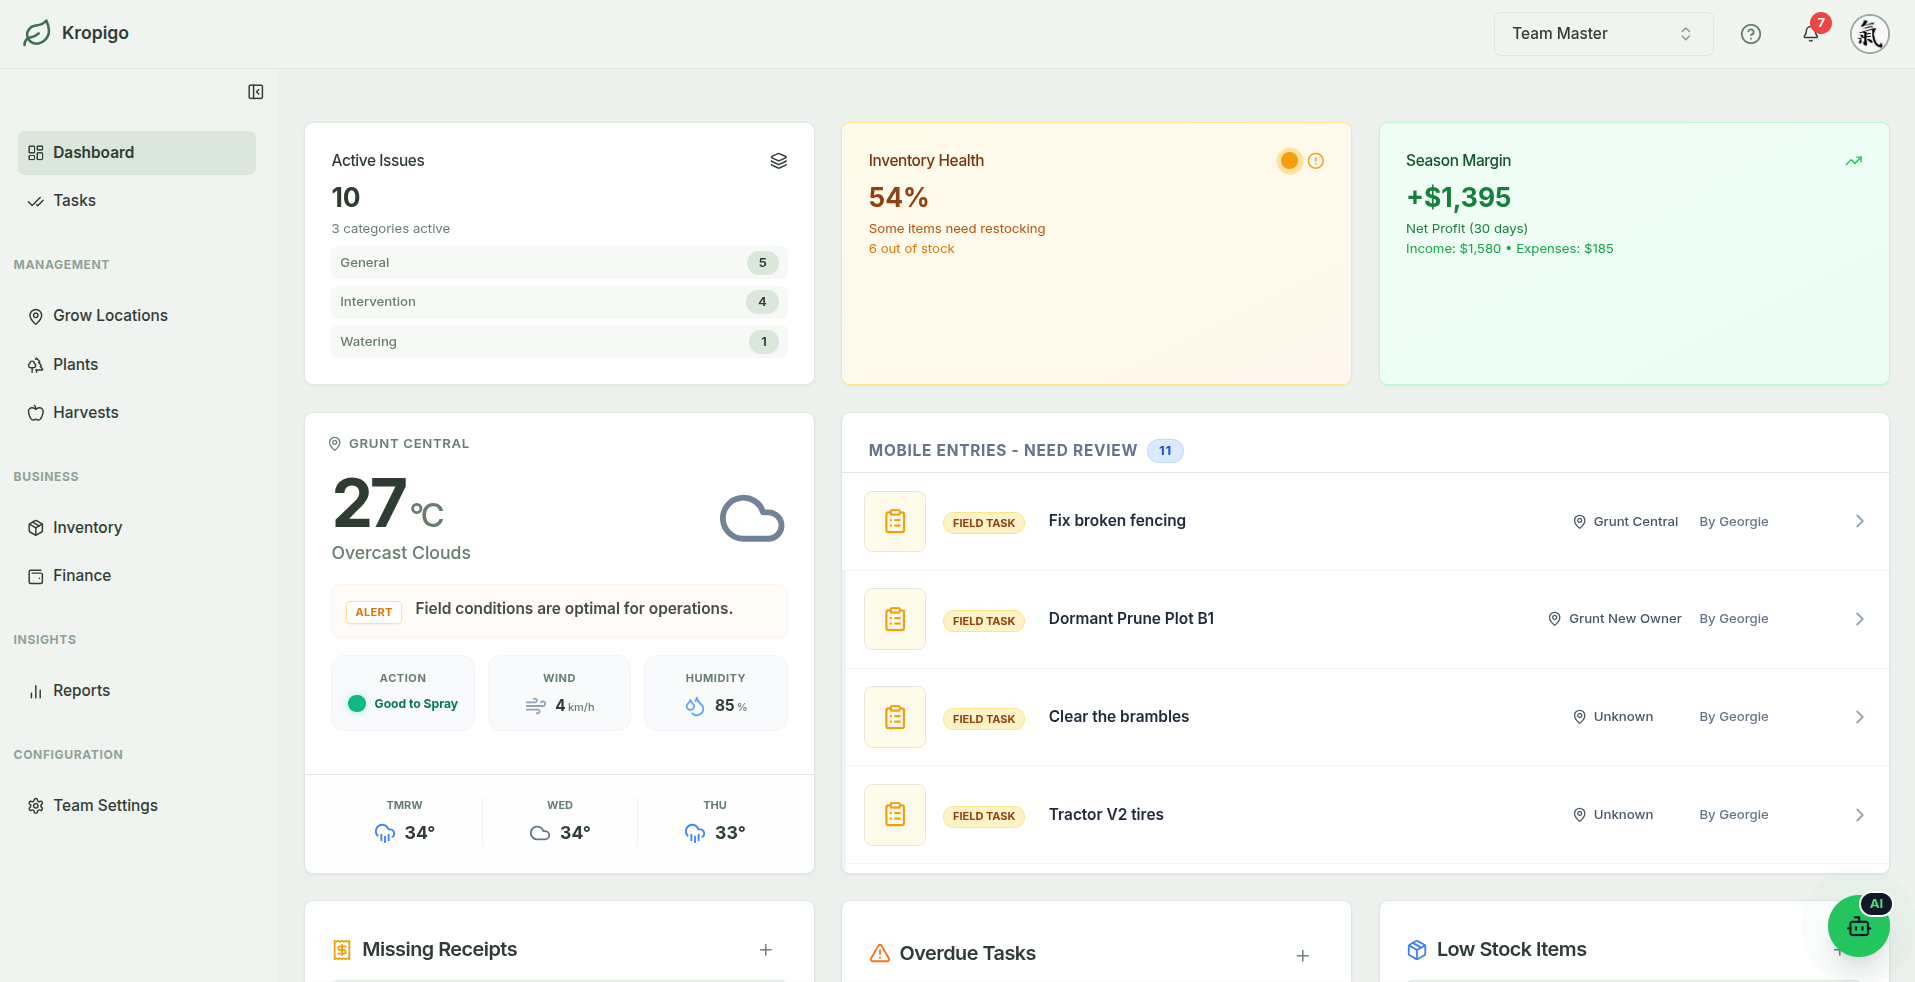Expand the Clear the brambles entry

pyautogui.click(x=1858, y=717)
